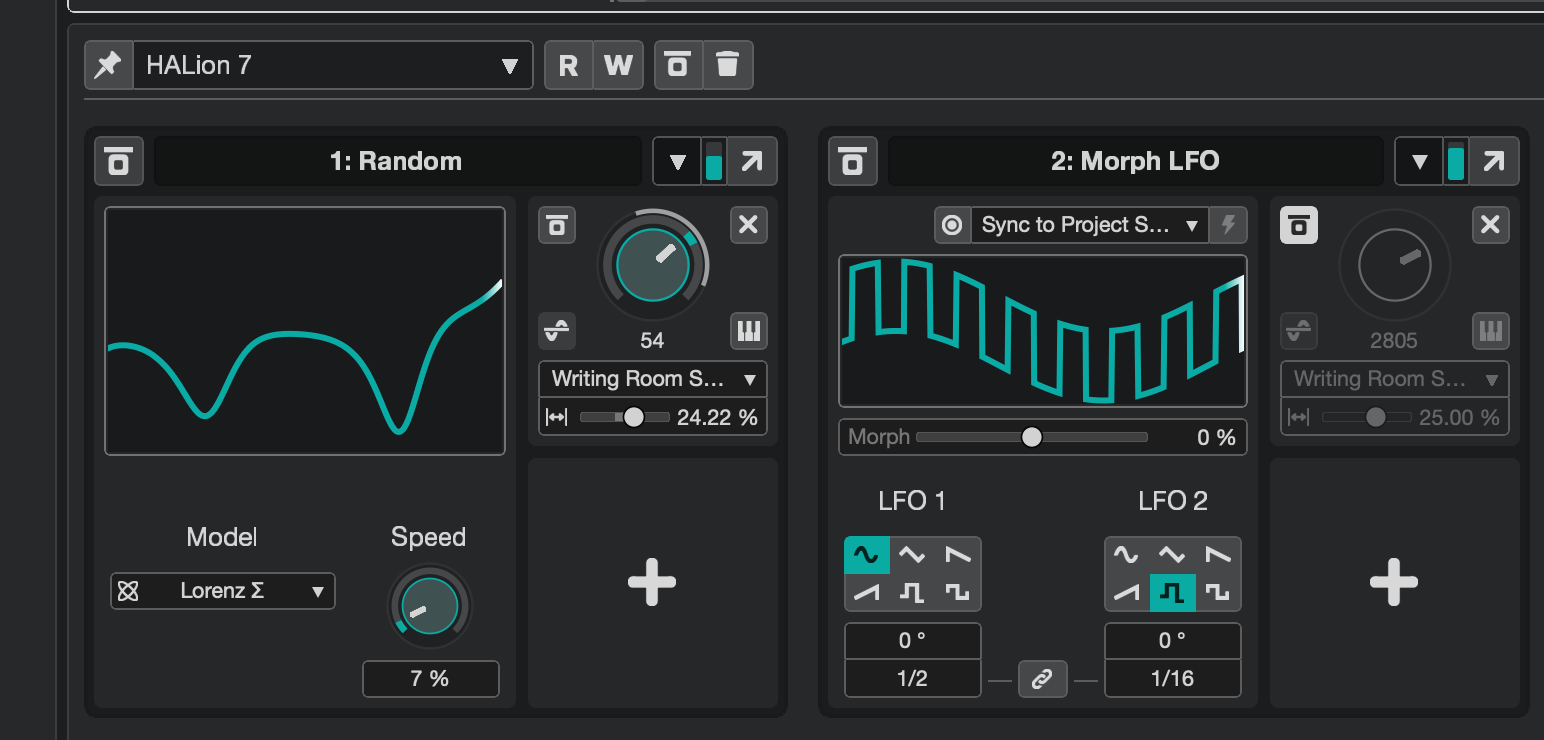Viewport: 1544px width, 740px height.
Task: Open the Model dropdown showing Lorenz Σ
Action: point(222,591)
